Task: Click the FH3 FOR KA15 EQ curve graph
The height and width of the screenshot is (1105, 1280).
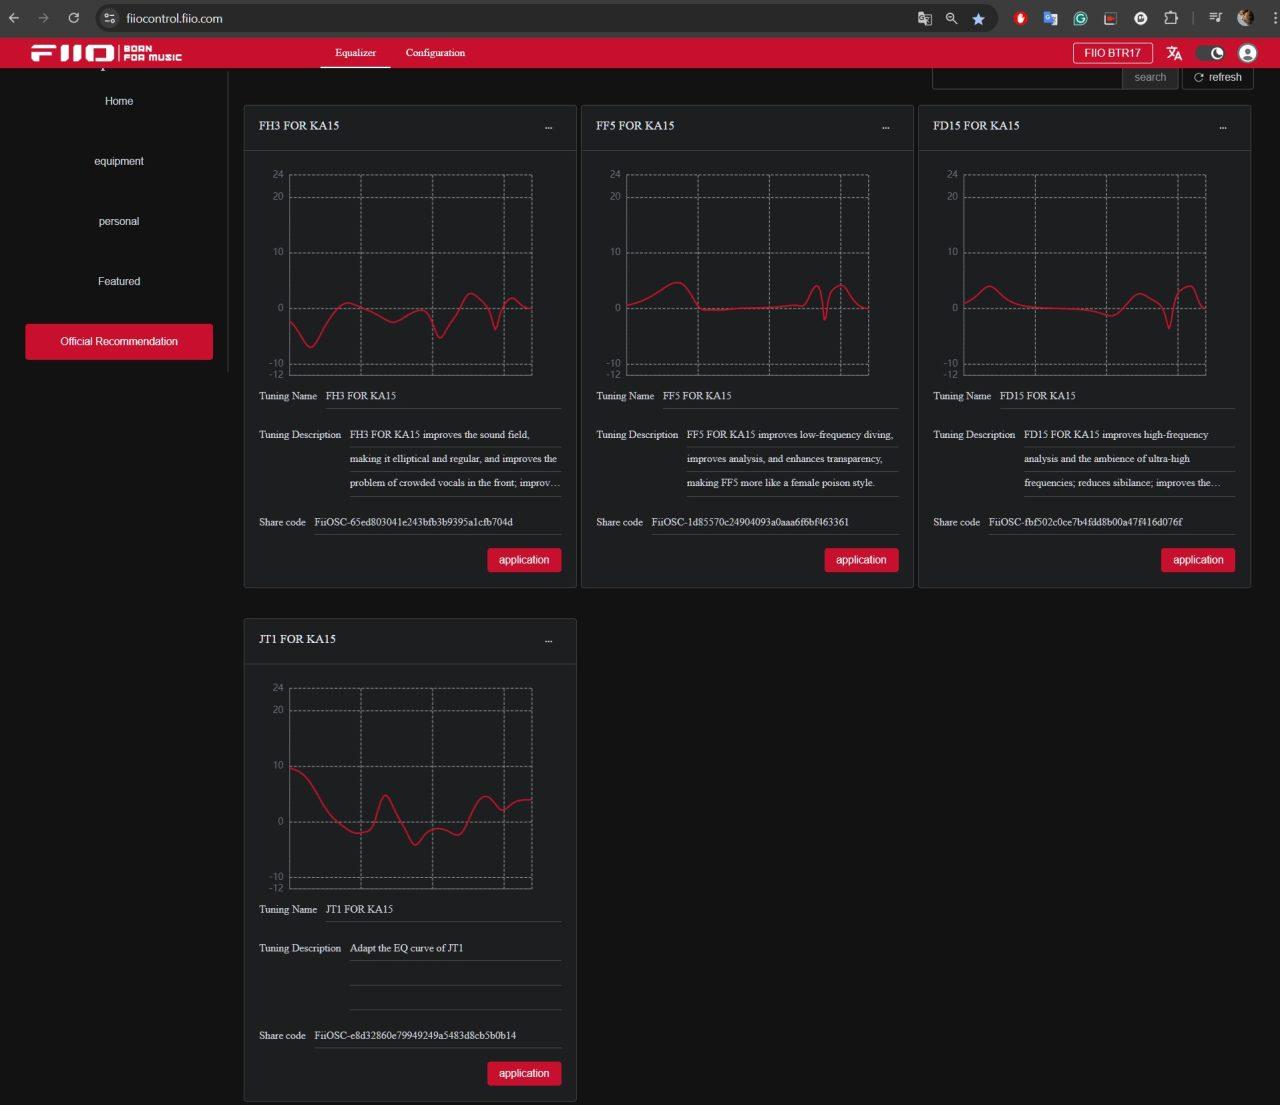Action: 410,275
